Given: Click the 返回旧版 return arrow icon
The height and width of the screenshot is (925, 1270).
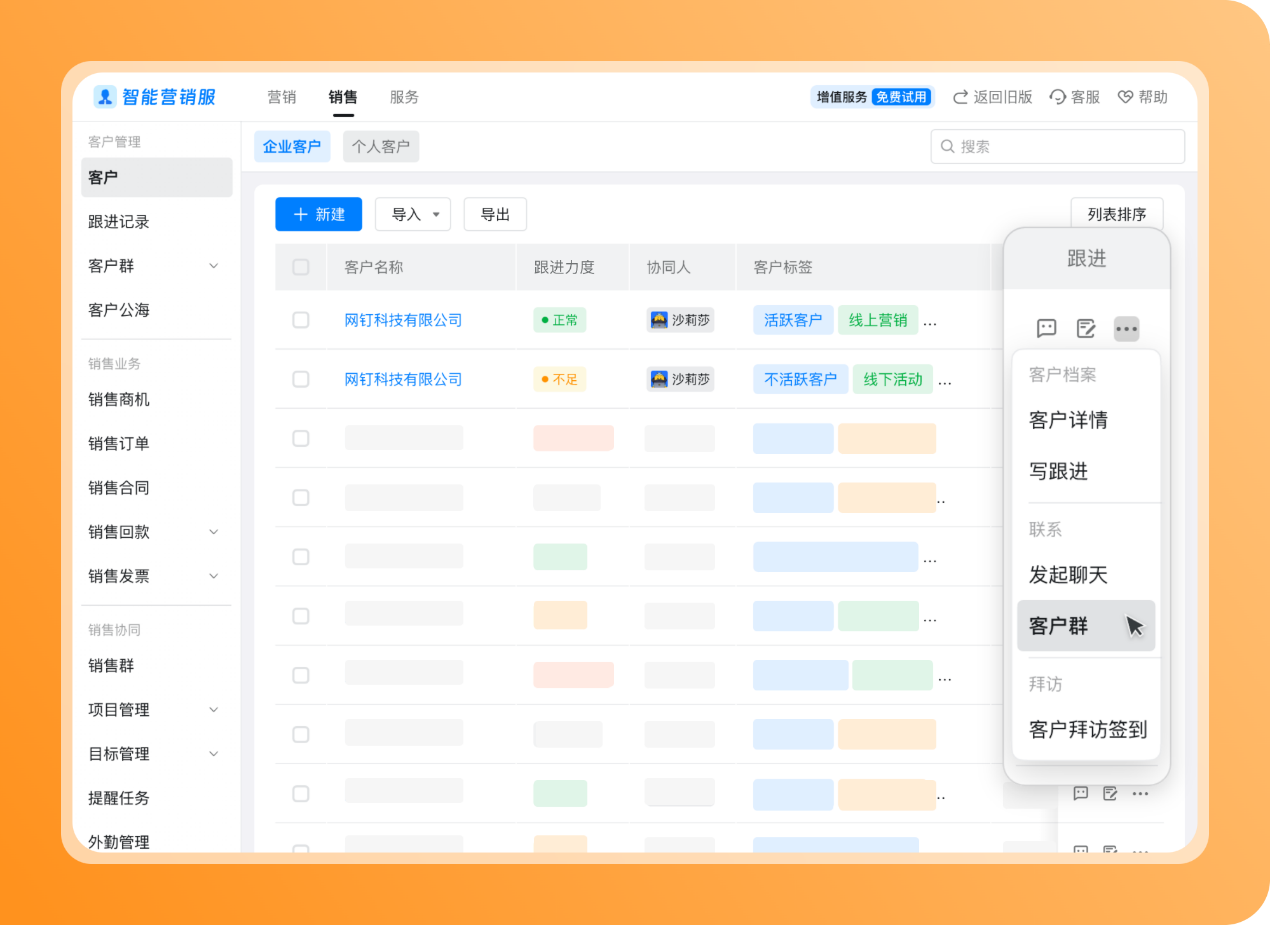Looking at the screenshot, I should pos(960,97).
